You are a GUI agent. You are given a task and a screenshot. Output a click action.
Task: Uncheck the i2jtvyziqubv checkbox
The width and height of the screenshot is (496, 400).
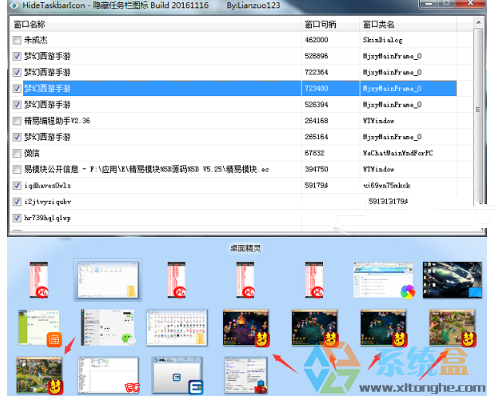tap(17, 202)
